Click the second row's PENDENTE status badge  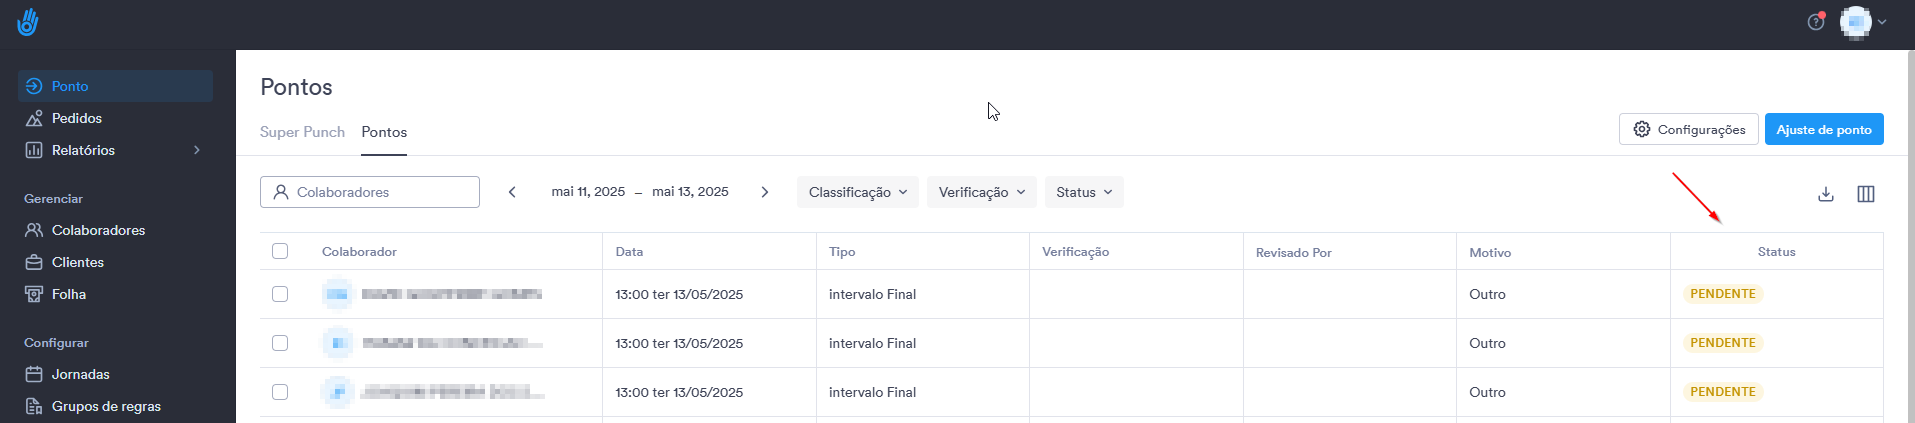[1723, 343]
